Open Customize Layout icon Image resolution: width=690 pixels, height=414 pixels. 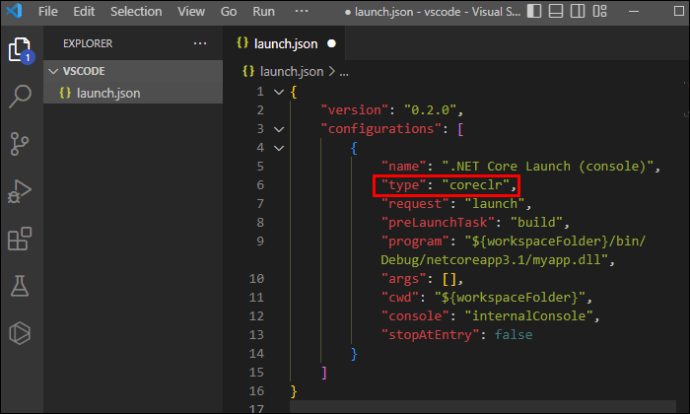pos(599,11)
